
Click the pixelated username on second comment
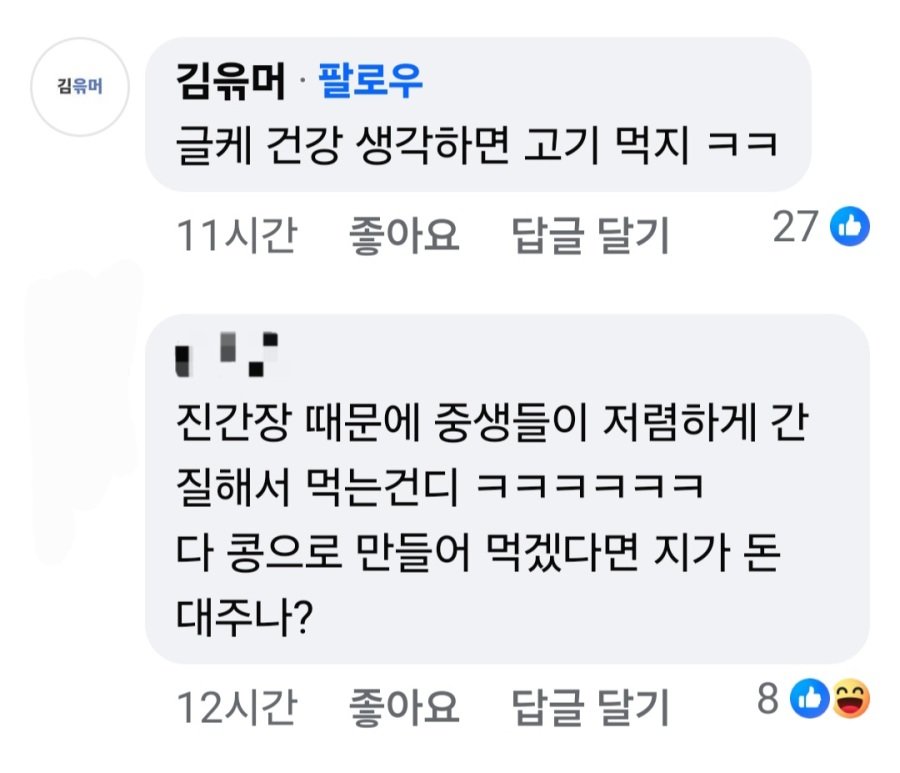pos(226,354)
